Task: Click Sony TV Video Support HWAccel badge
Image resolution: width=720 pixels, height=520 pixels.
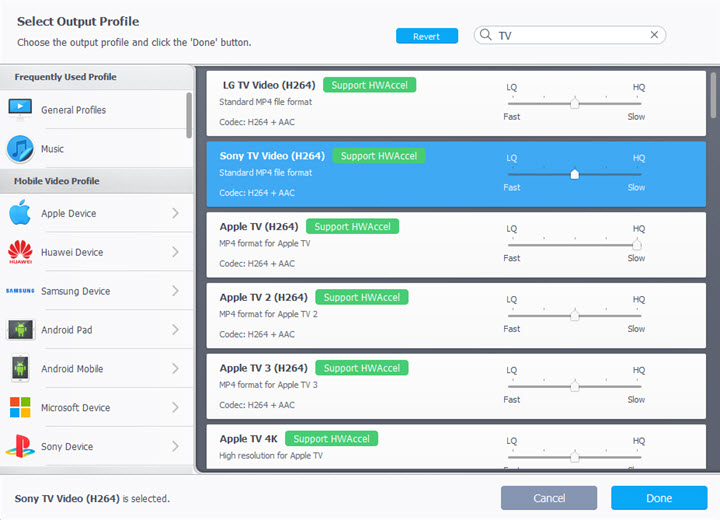Action: click(379, 156)
